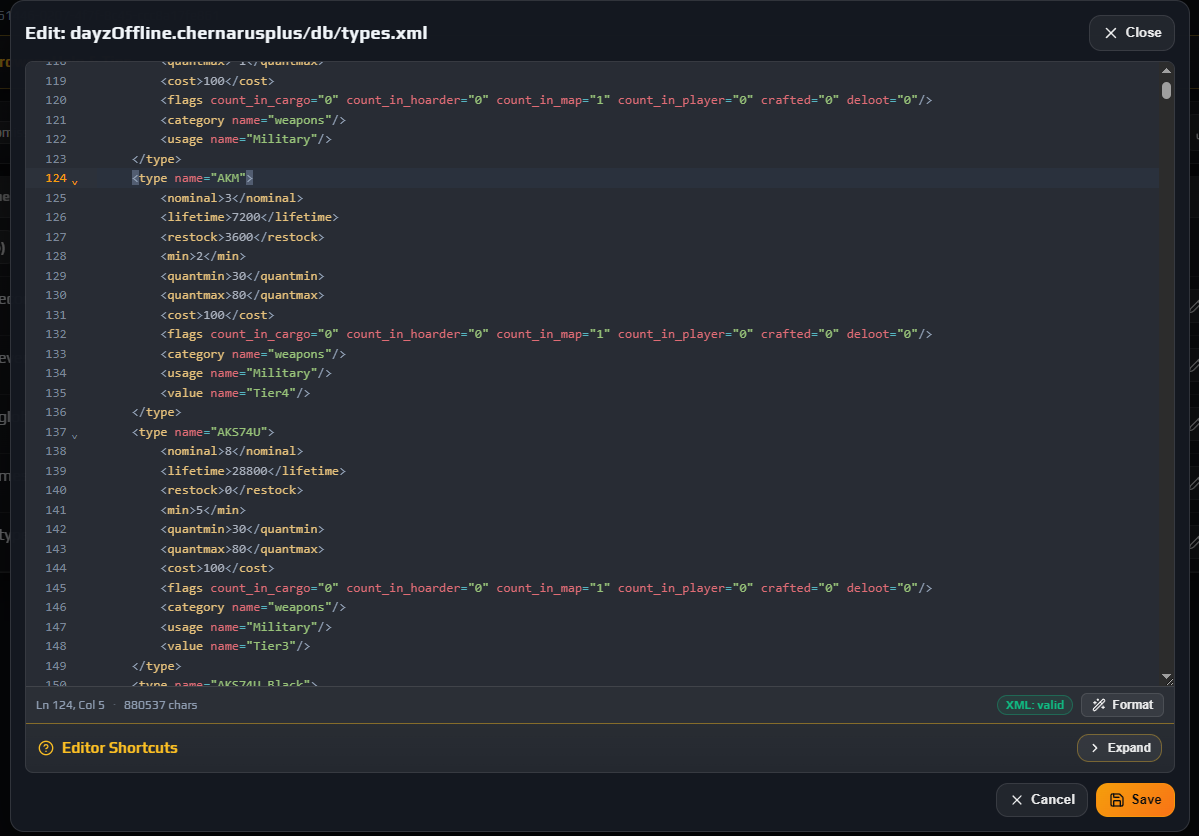
Task: Click the magic wand icon on Format
Action: (x=1099, y=704)
